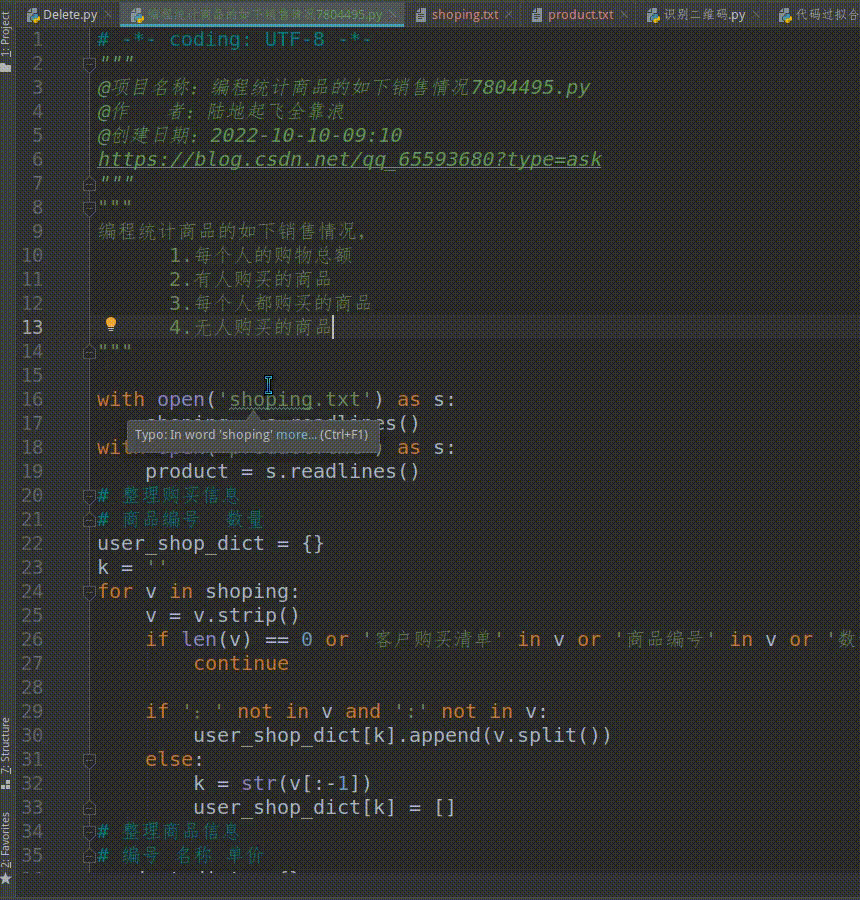Switch to the 识别二维码.py tab
This screenshot has width=860, height=900.
coord(704,14)
